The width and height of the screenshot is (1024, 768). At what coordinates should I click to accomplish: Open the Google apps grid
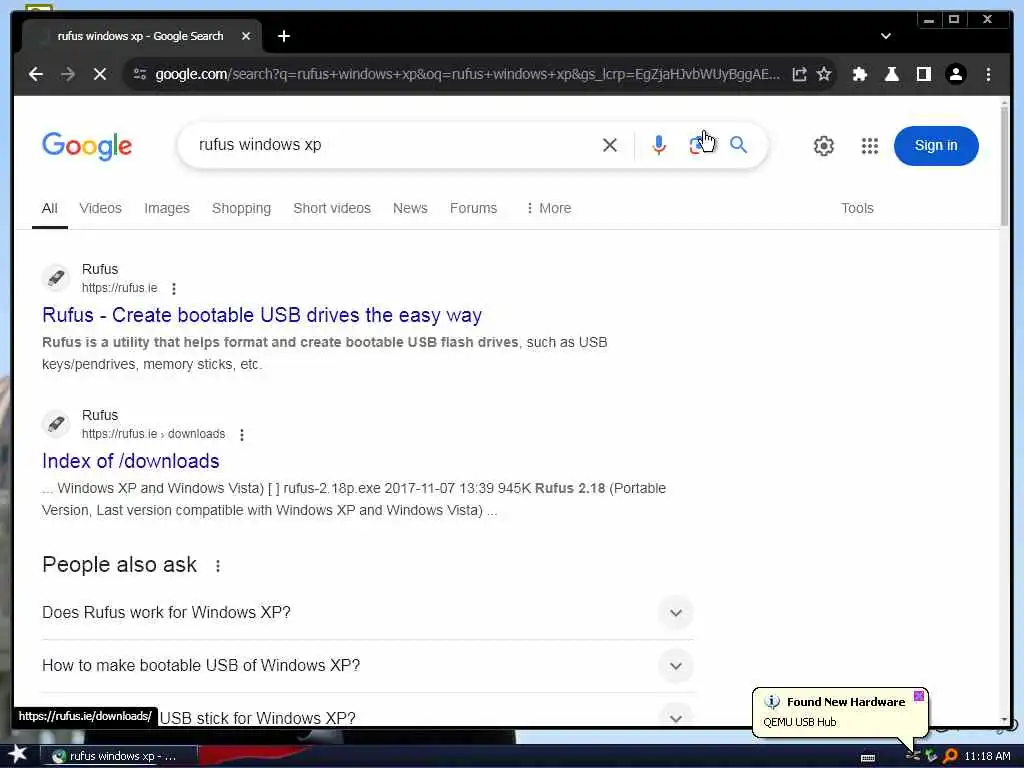tap(869, 146)
